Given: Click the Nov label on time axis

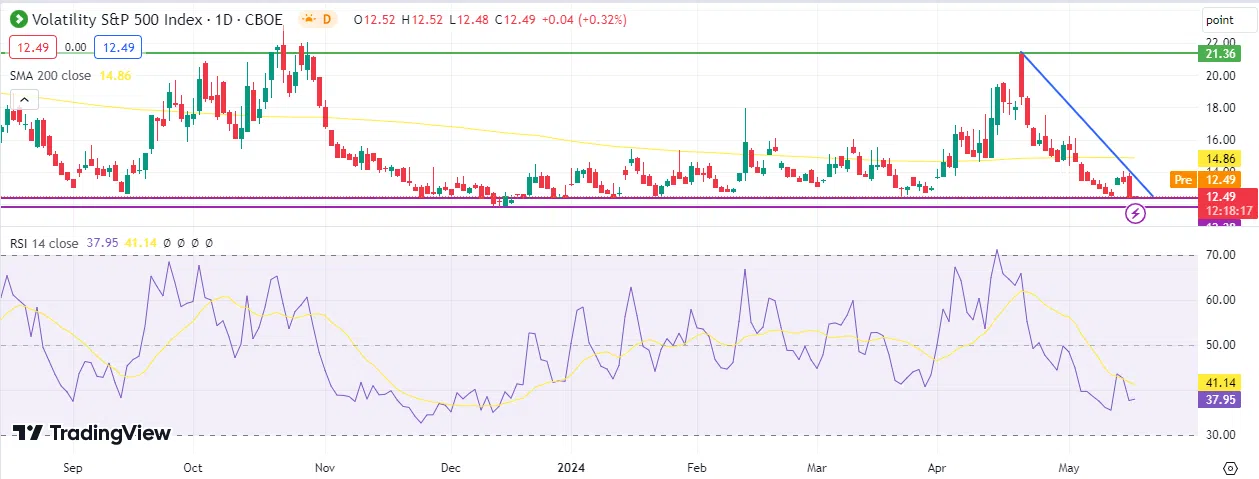Looking at the screenshot, I should click(x=322, y=467).
